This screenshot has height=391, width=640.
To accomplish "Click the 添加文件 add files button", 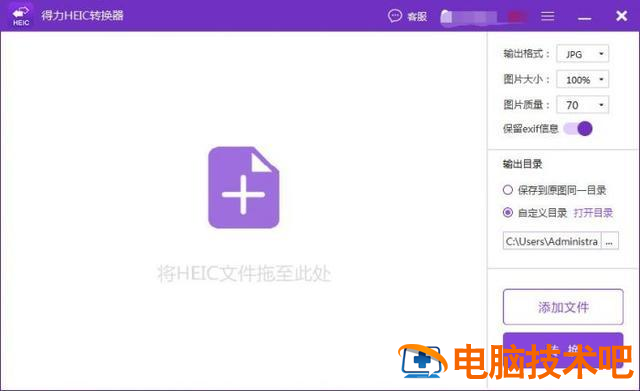I will 563,307.
